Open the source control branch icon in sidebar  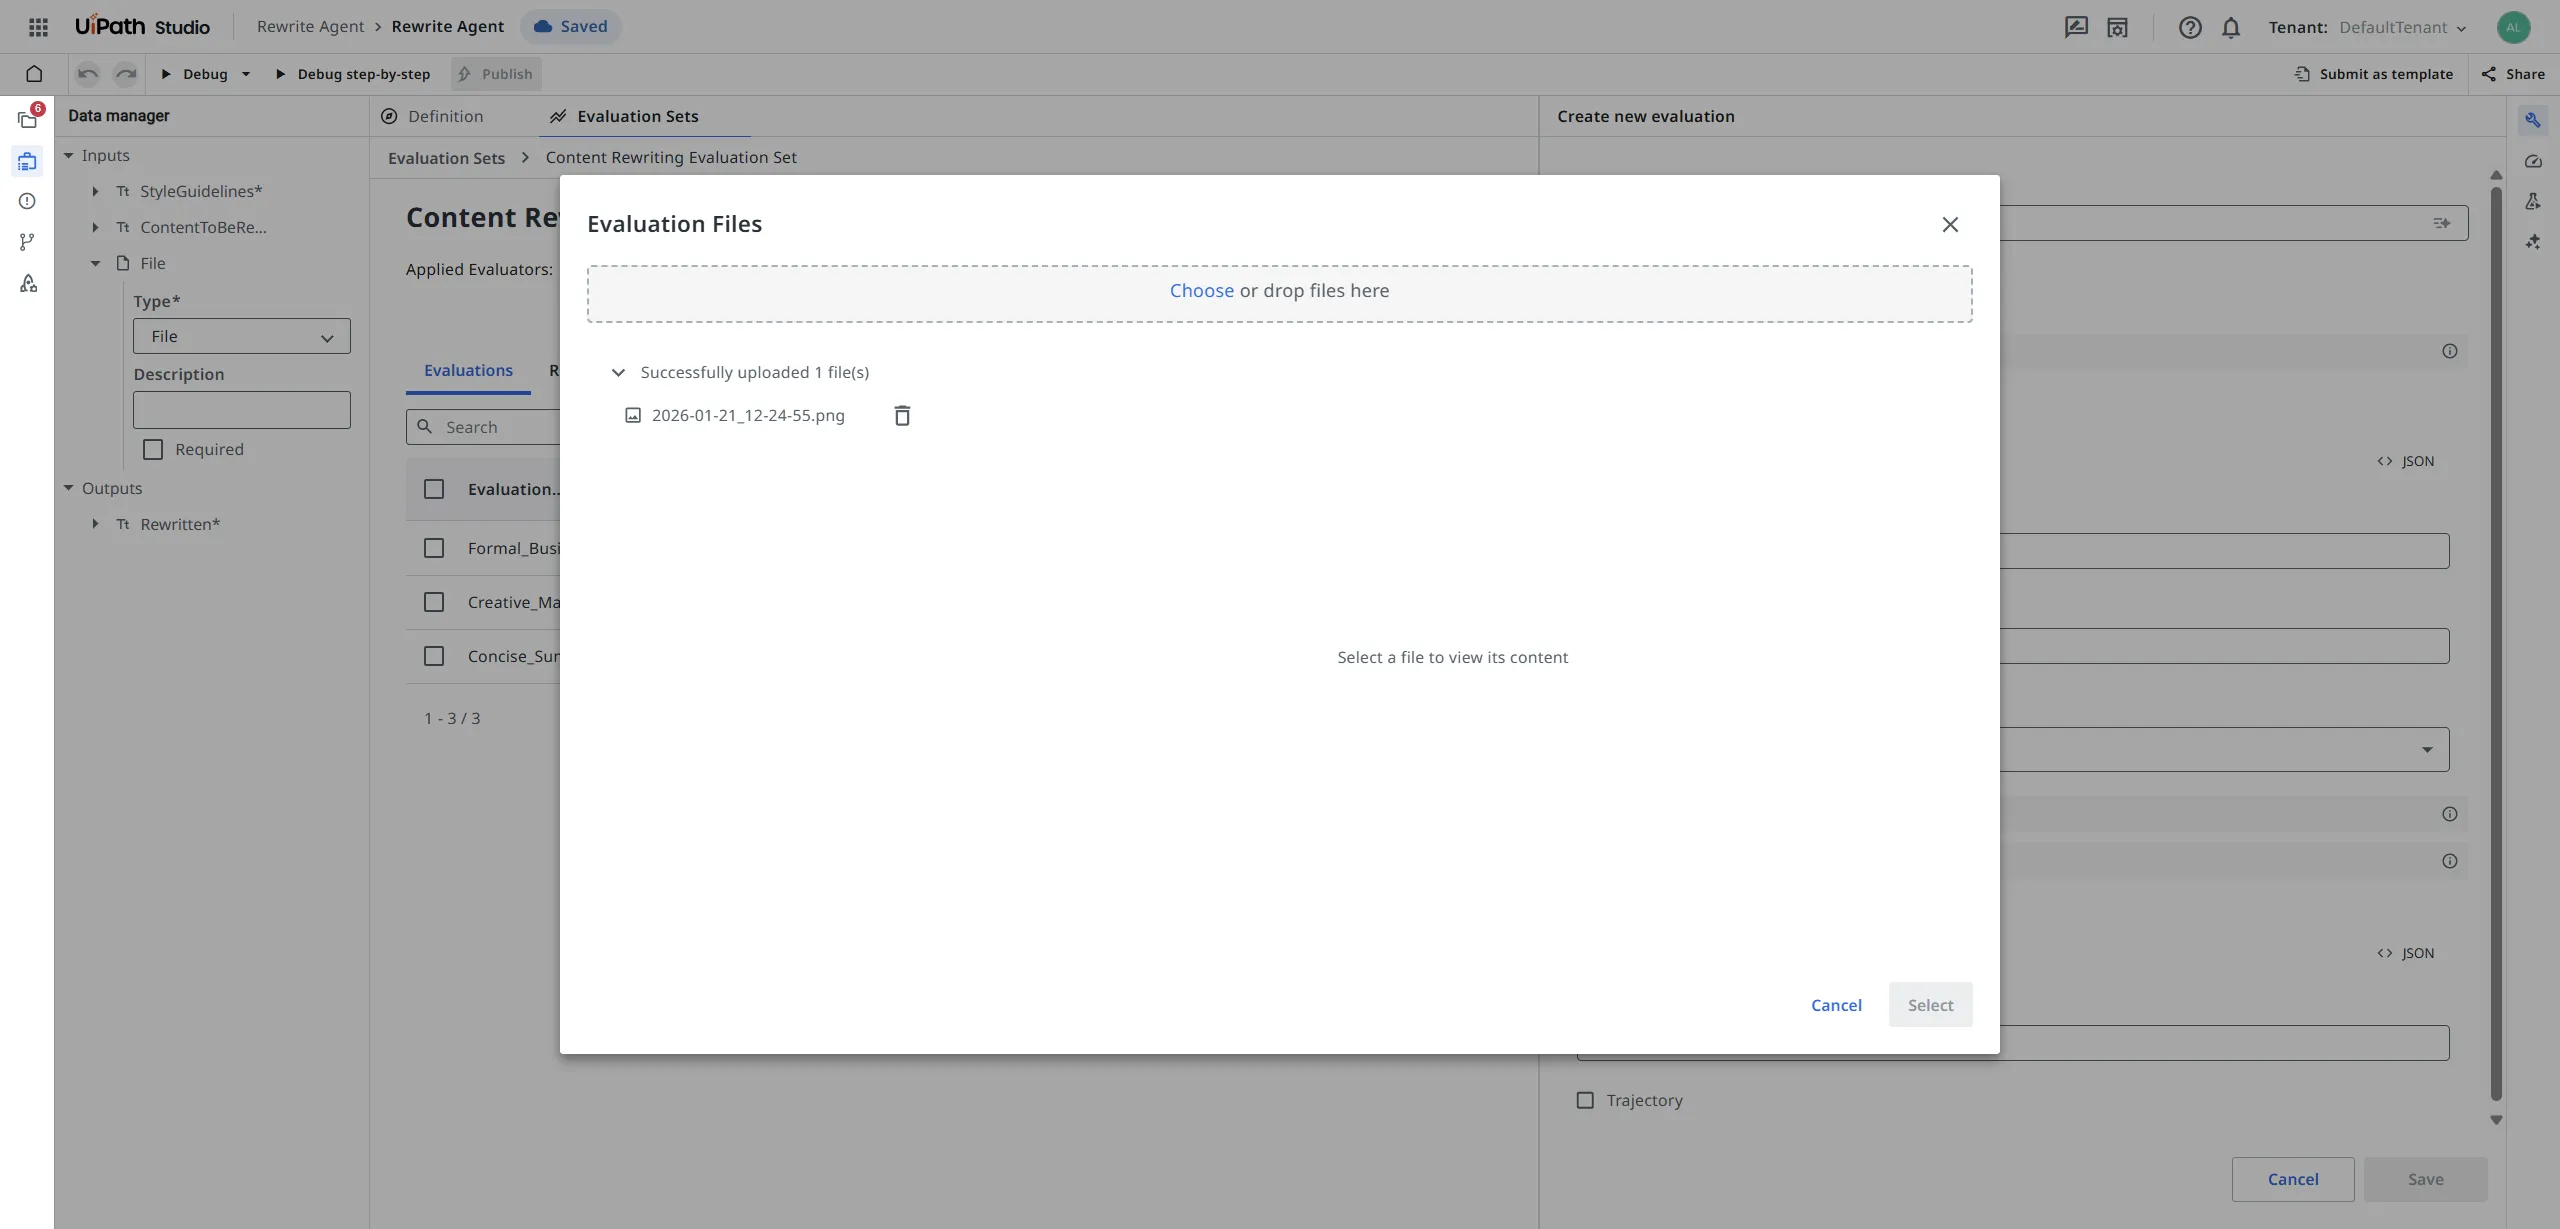[27, 242]
